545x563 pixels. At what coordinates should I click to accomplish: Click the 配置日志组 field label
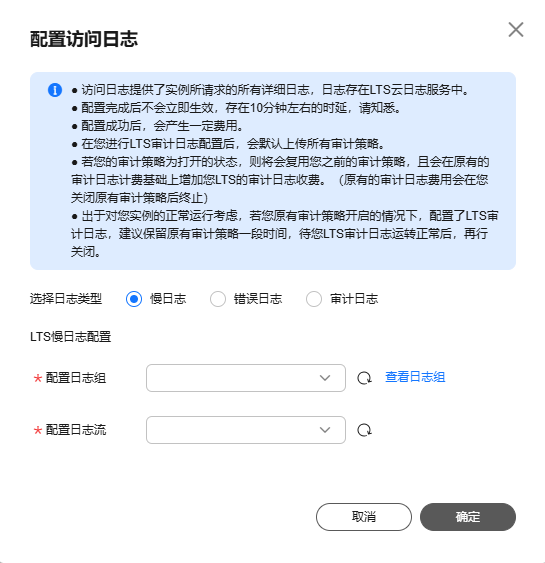76,378
